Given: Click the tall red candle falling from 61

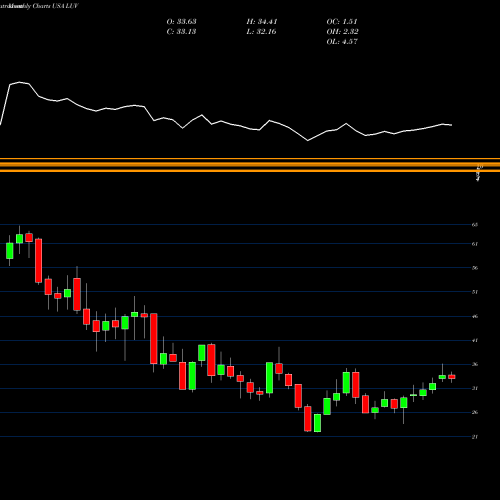Looking at the screenshot, I should [39, 261].
